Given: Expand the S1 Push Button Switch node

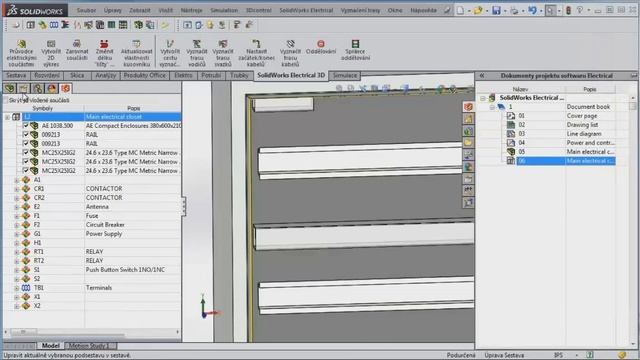Looking at the screenshot, I should (17, 270).
